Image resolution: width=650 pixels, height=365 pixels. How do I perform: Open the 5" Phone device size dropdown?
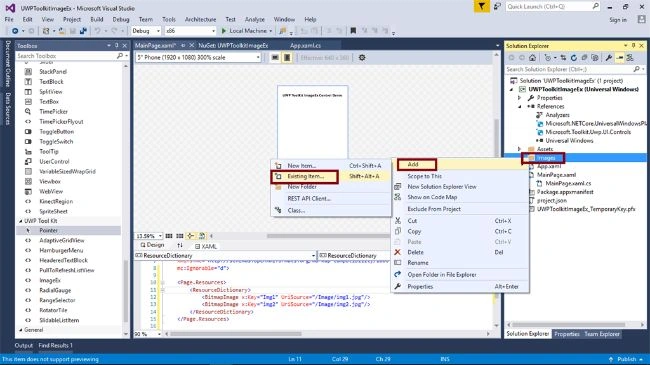(198, 58)
